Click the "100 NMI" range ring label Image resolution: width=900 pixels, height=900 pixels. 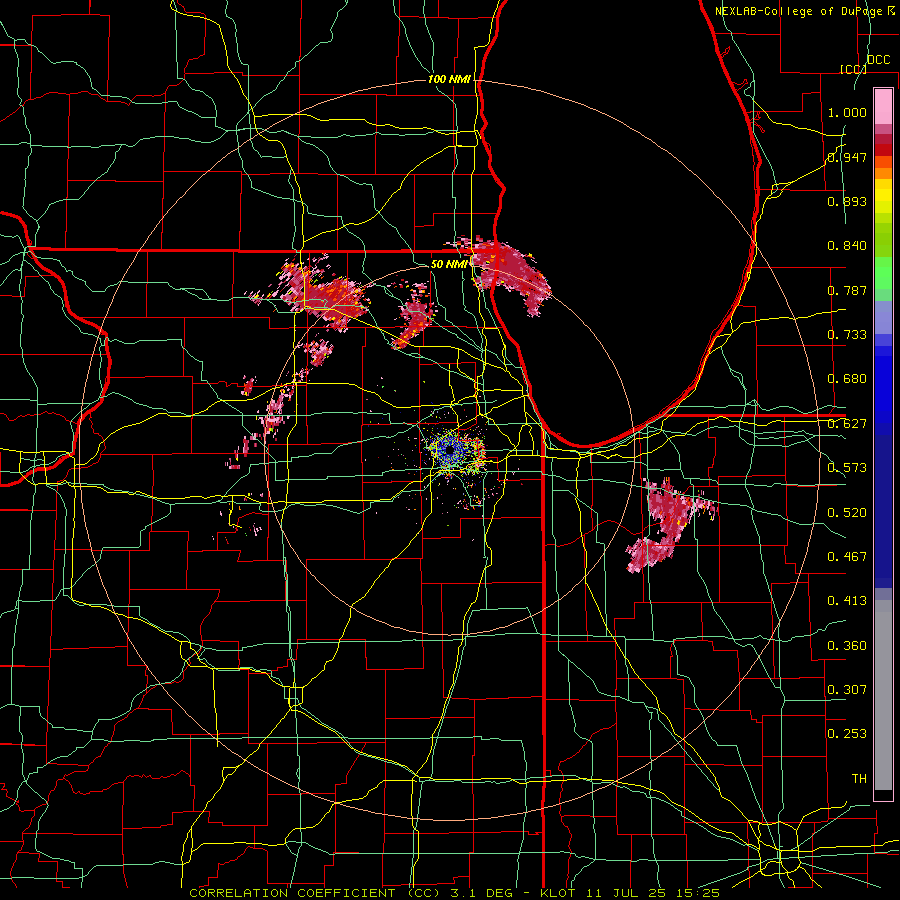449,79
